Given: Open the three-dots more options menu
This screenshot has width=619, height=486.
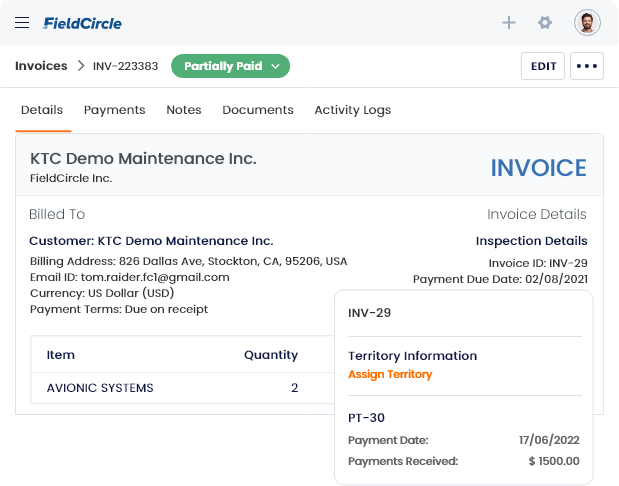Looking at the screenshot, I should tap(587, 66).
